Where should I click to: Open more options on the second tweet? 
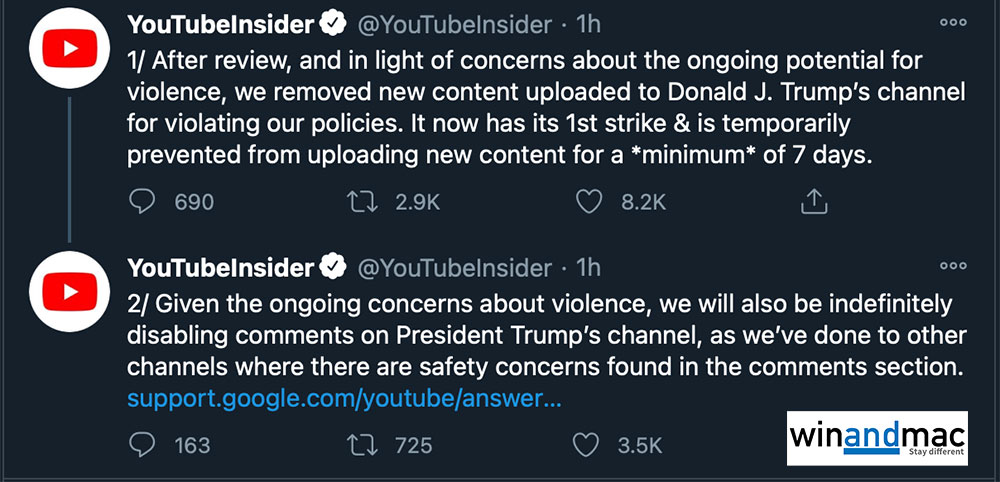coord(953,266)
